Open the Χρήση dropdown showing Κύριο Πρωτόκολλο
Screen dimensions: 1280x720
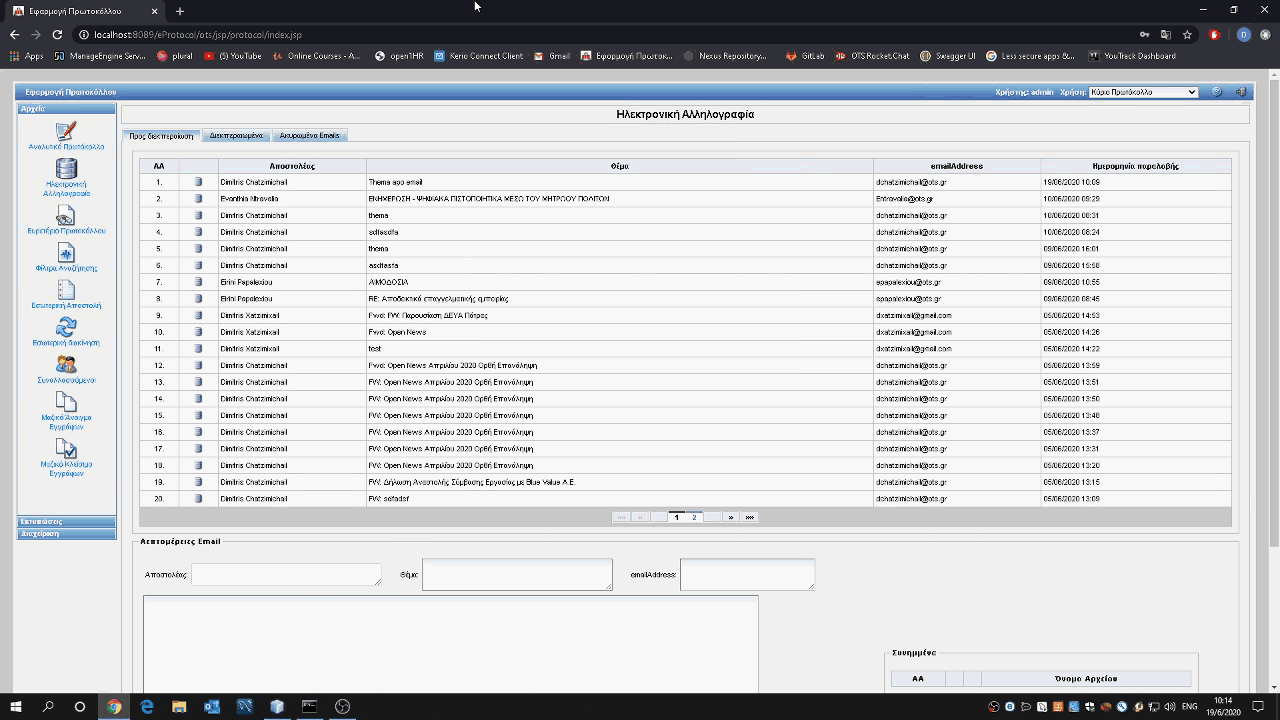1143,92
